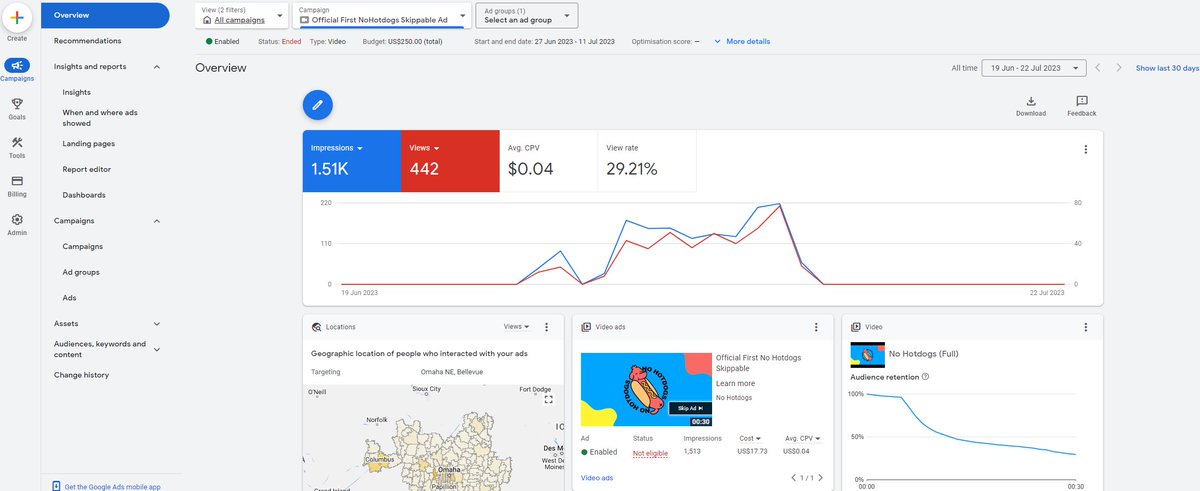Click the Avg. CPV metric tile
Image resolution: width=1200 pixels, height=491 pixels.
pyautogui.click(x=548, y=160)
